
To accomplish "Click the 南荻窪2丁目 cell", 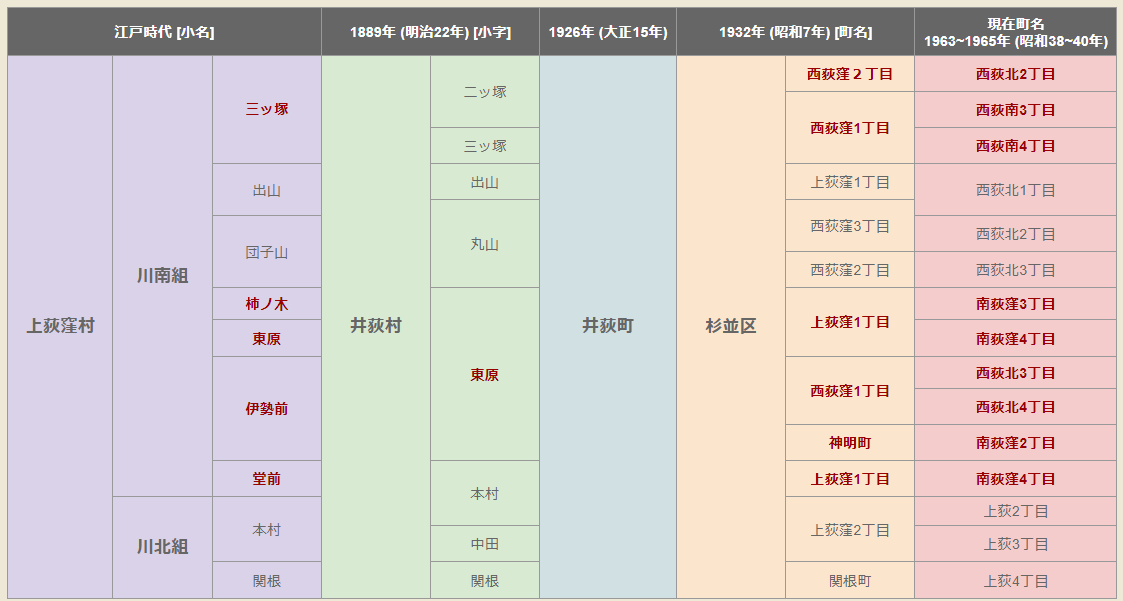I will 1016,443.
